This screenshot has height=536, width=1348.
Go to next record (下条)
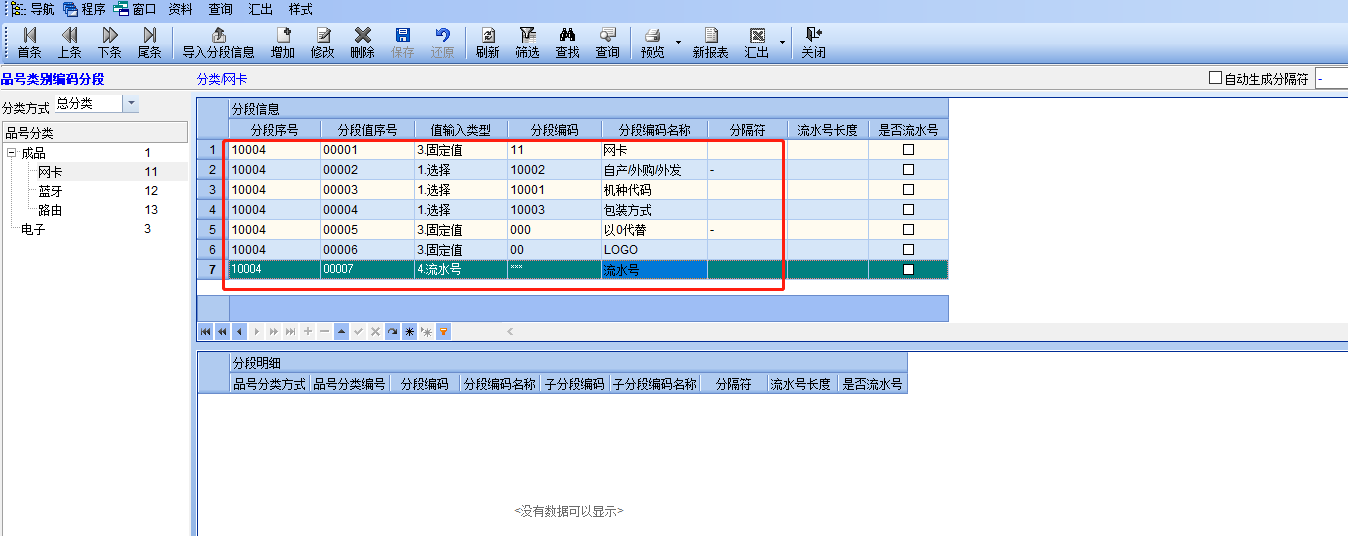[110, 43]
